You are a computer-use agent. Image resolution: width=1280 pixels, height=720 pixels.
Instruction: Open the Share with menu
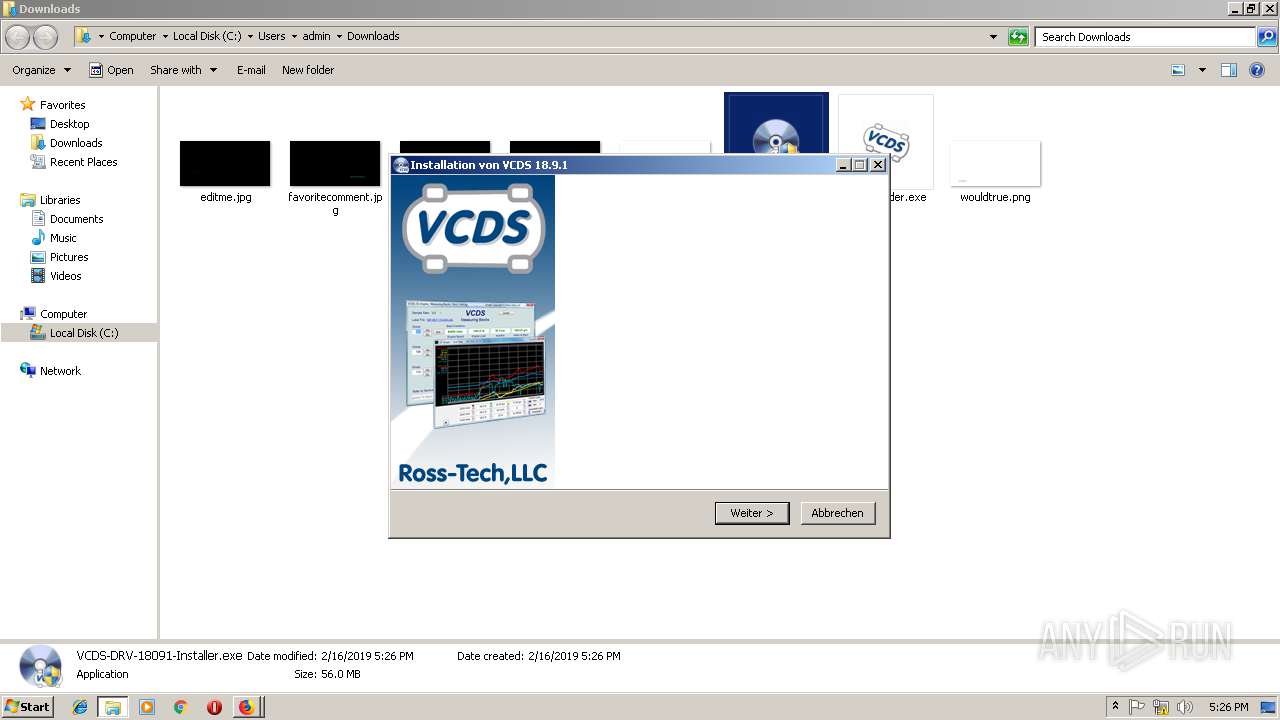coord(183,70)
